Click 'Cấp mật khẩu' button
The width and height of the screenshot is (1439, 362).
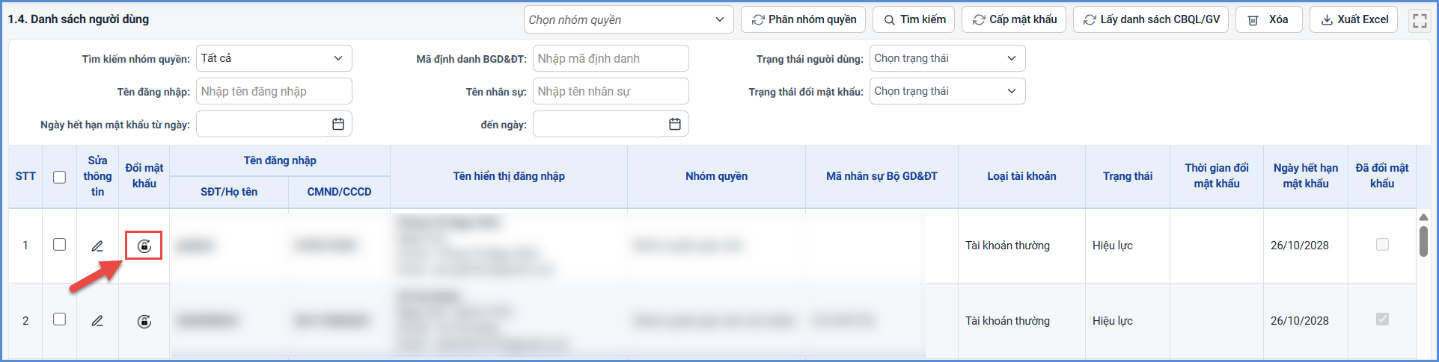(x=1014, y=20)
